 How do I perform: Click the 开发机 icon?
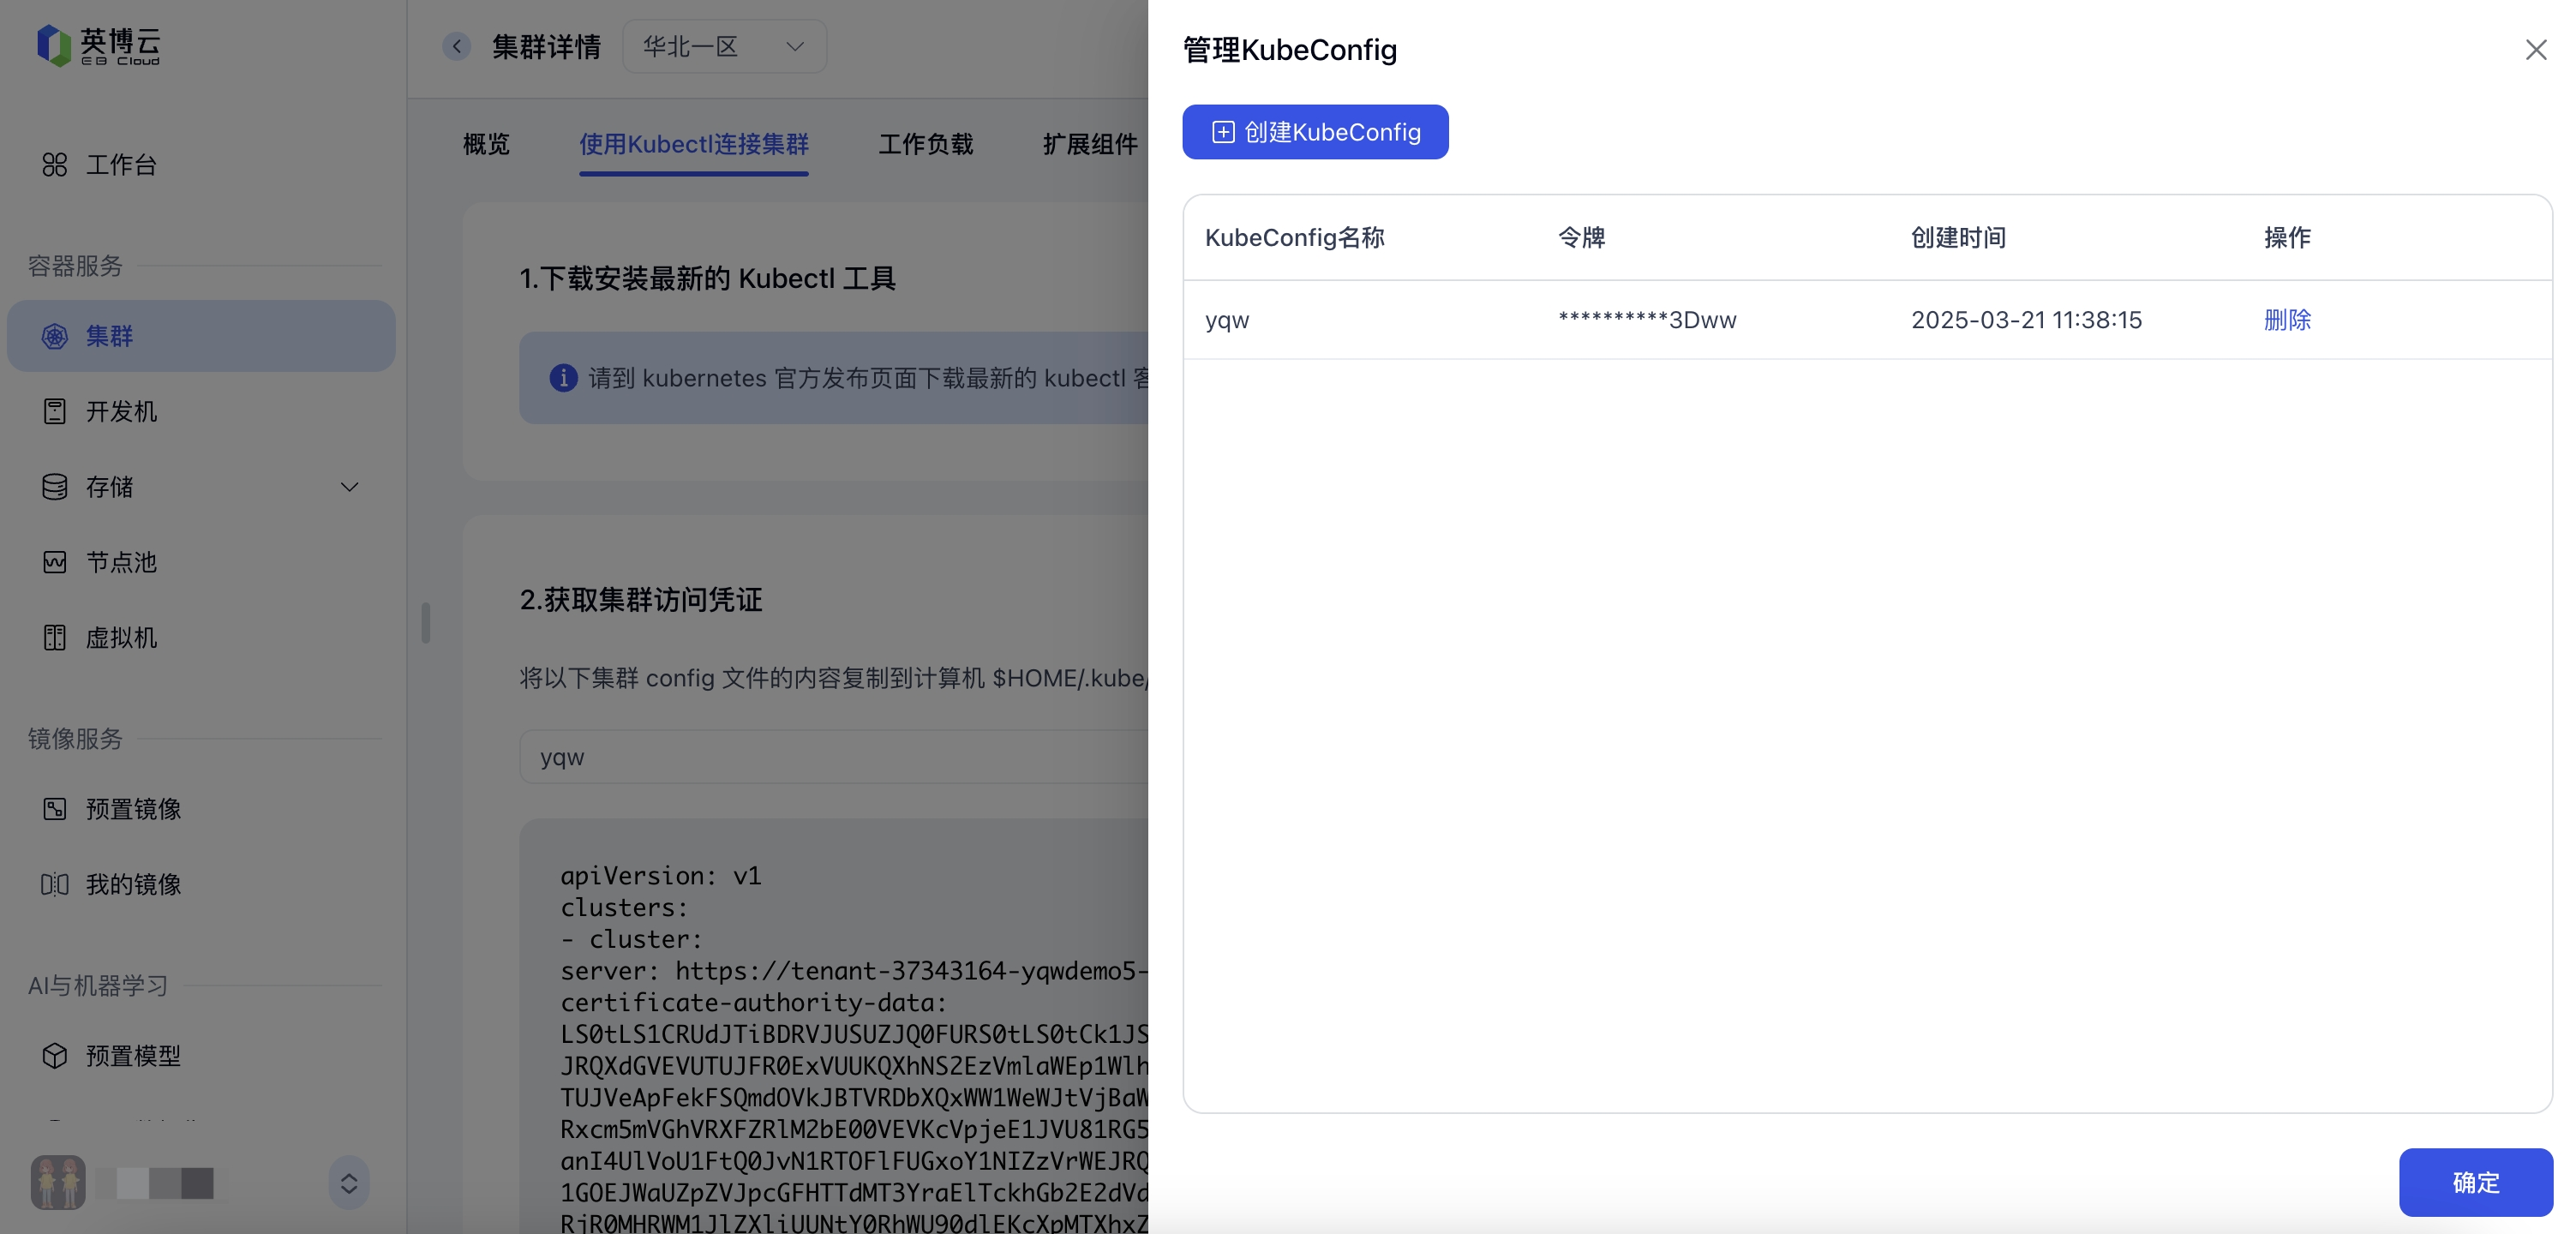point(54,411)
